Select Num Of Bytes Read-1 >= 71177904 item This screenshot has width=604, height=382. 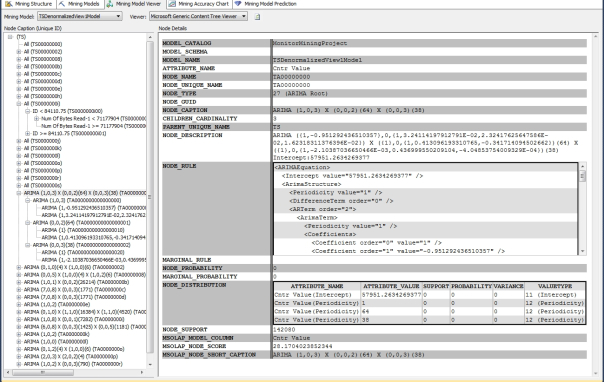(x=94, y=126)
